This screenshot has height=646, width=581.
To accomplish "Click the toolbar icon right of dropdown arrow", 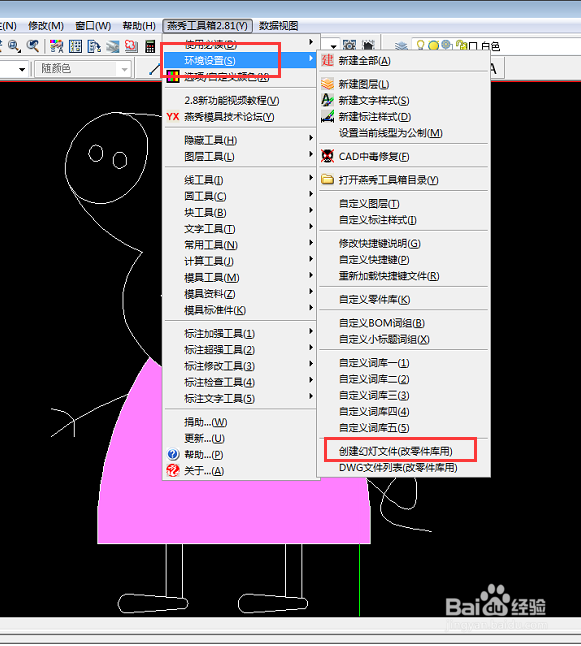I will click(x=349, y=46).
